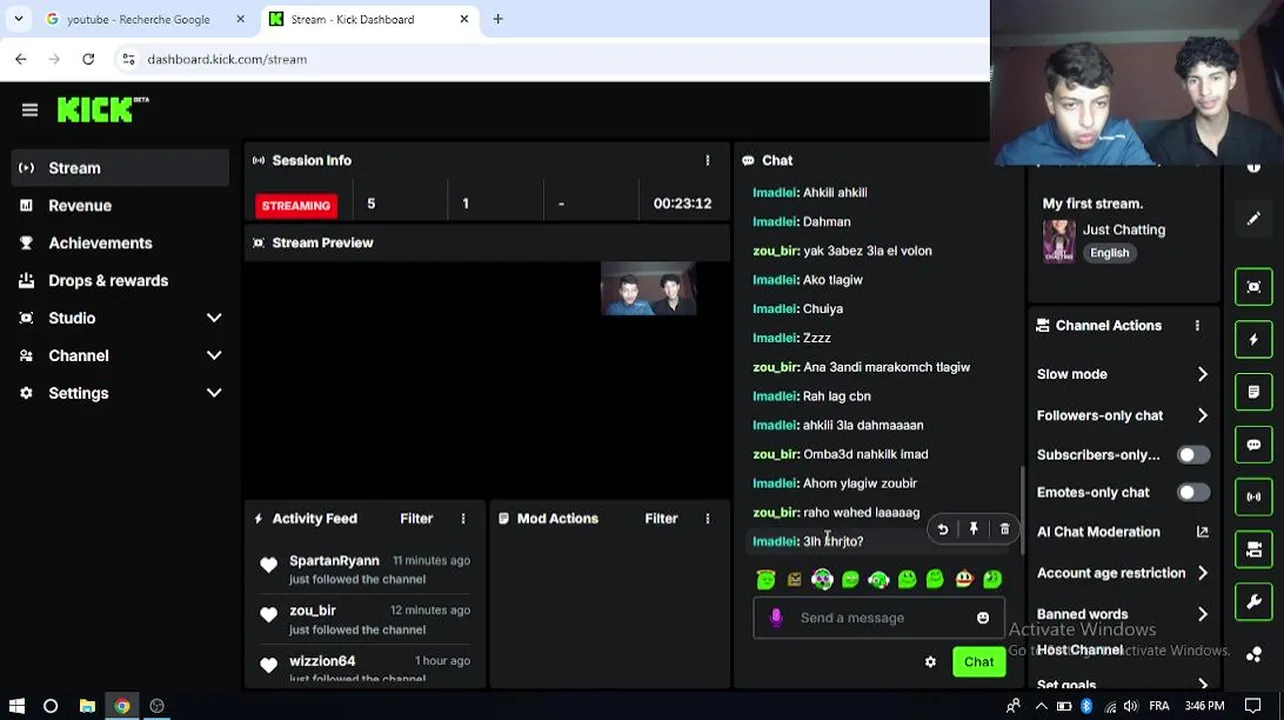Open a new browser tab
This screenshot has height=720, width=1284.
pos(498,19)
